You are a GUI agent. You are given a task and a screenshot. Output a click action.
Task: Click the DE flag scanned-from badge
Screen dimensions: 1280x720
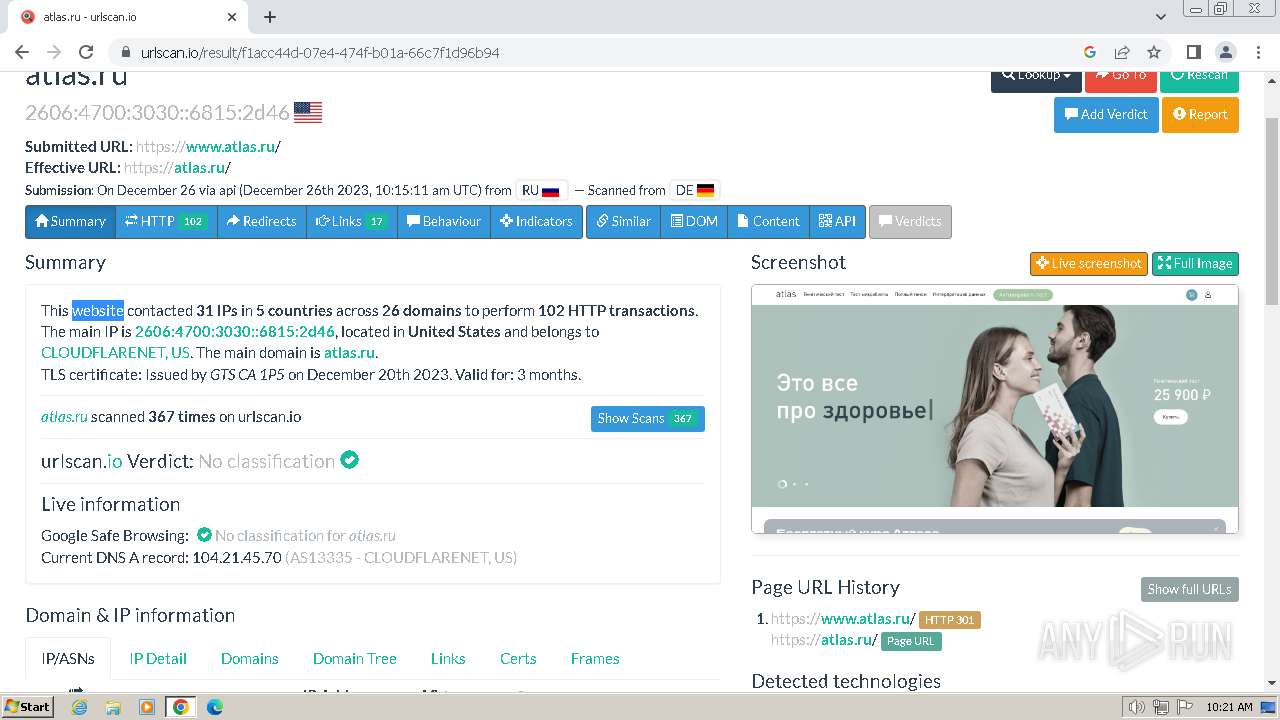click(694, 190)
